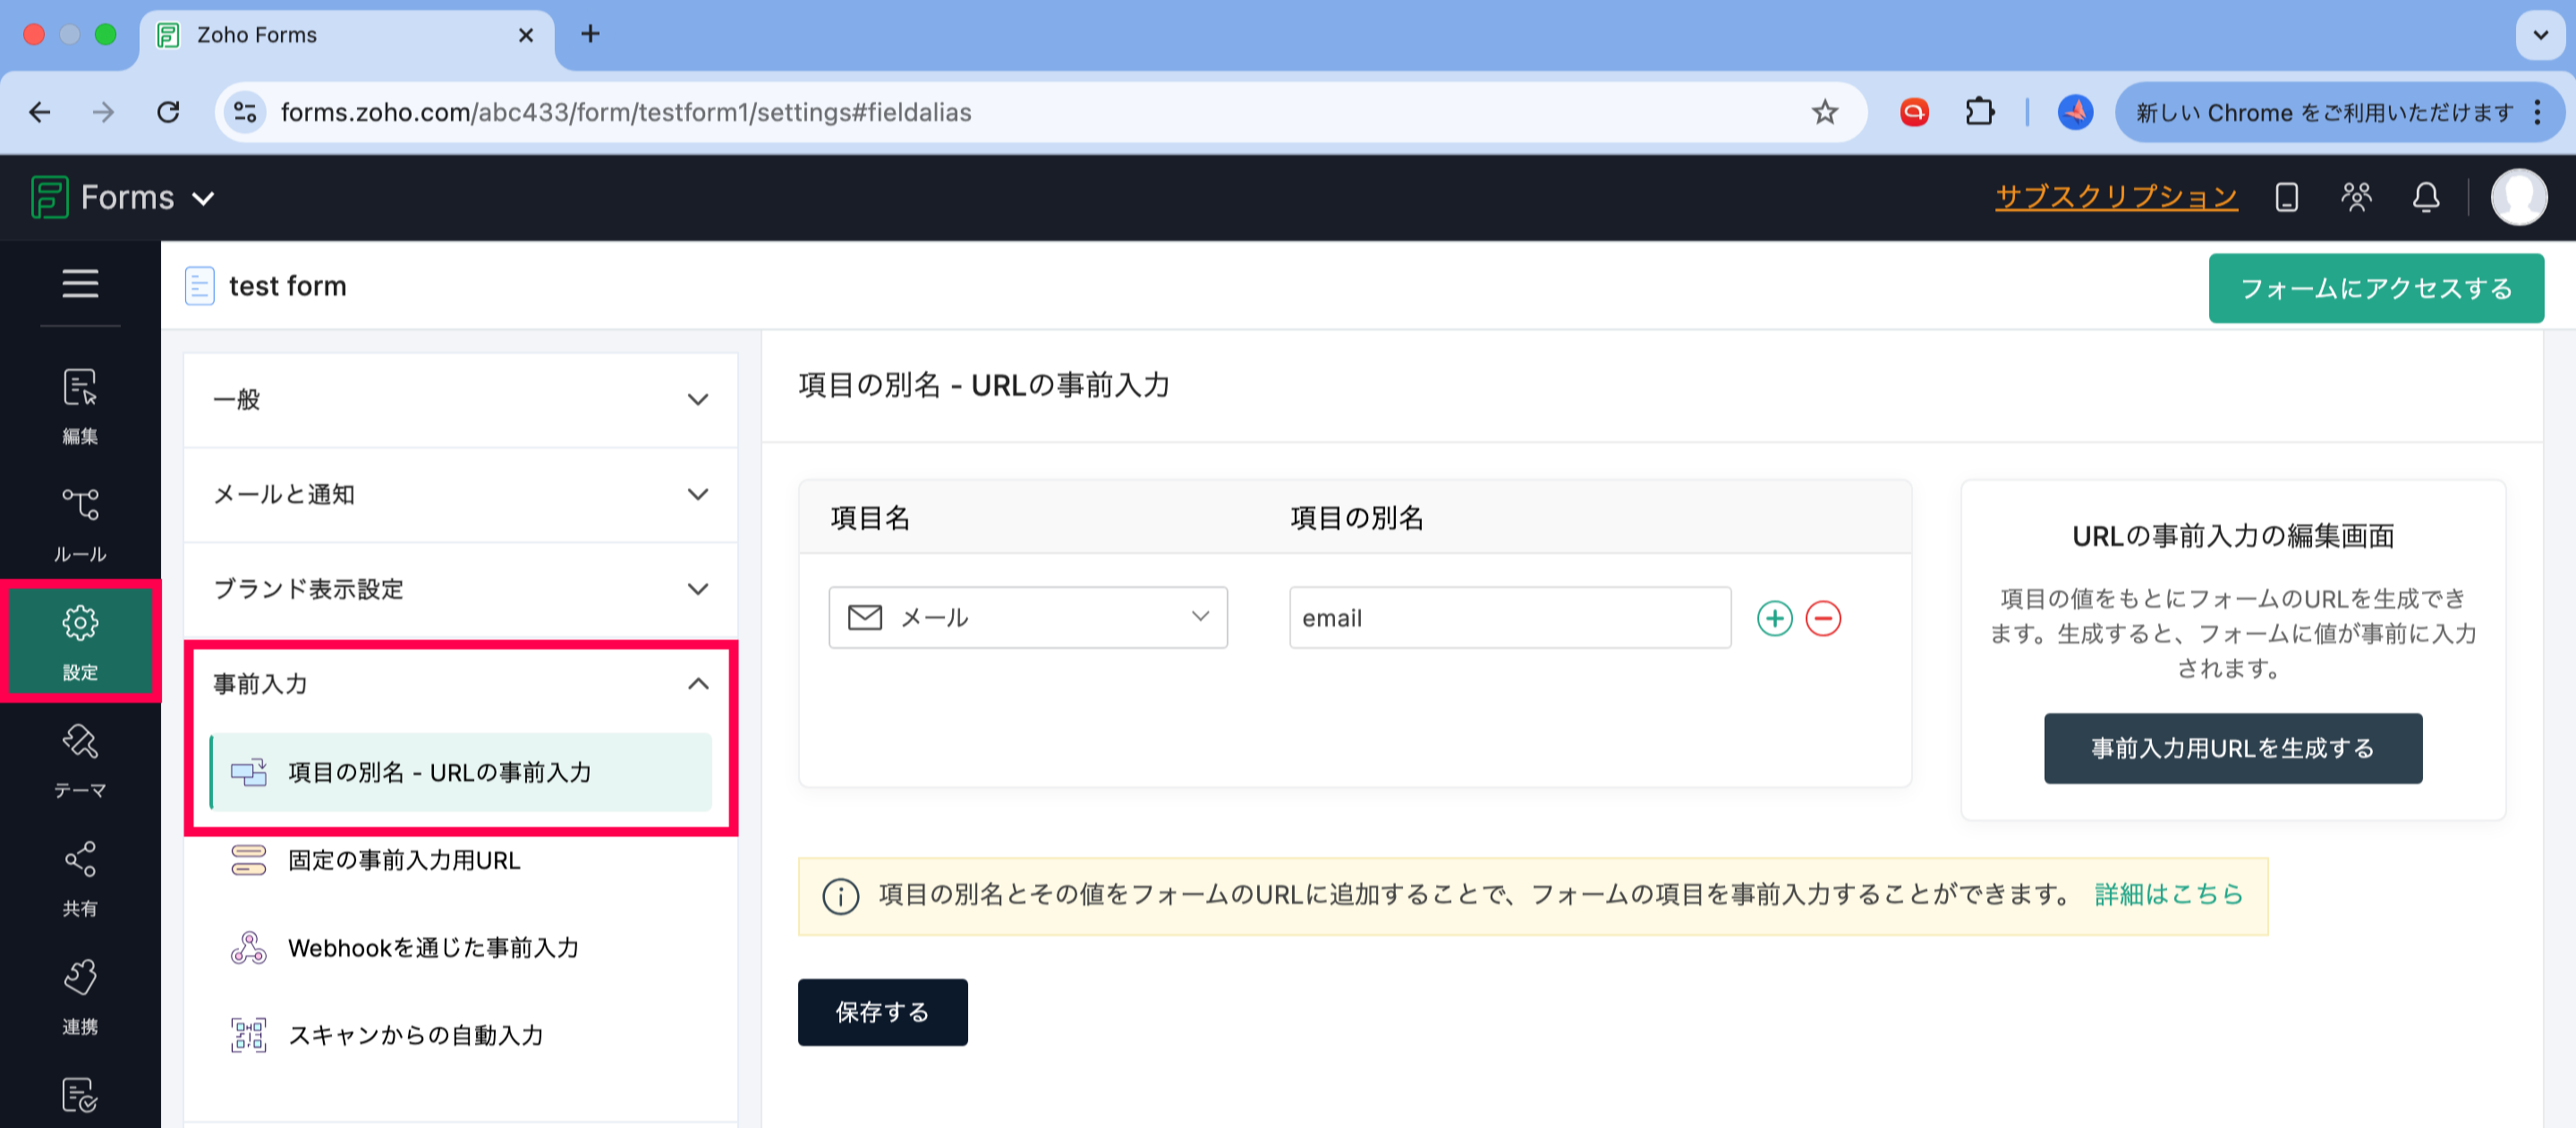Click 事前入力用URLを生成する button

[2231, 748]
